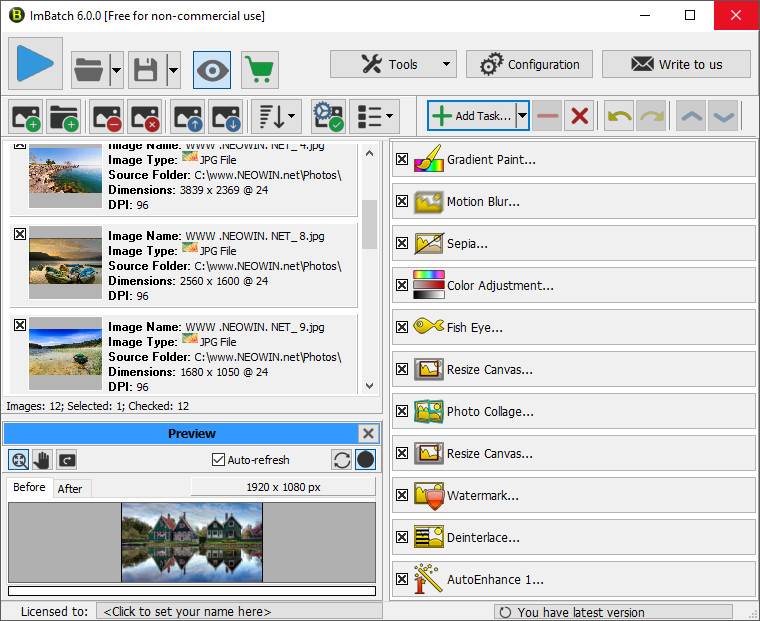Open the Resize Canvas task below Fish Eye
This screenshot has width=760, height=621.
[574, 369]
